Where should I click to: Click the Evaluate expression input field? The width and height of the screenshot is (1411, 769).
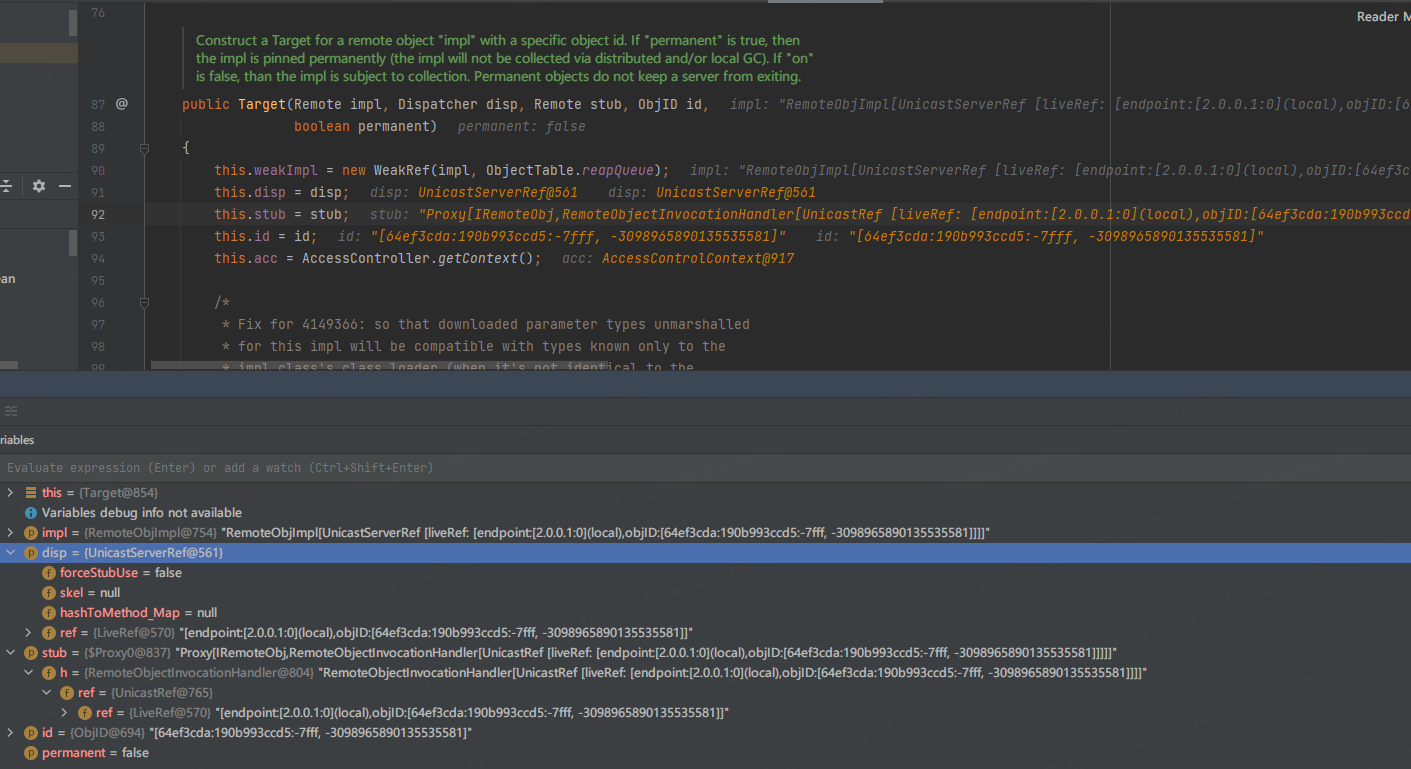705,468
